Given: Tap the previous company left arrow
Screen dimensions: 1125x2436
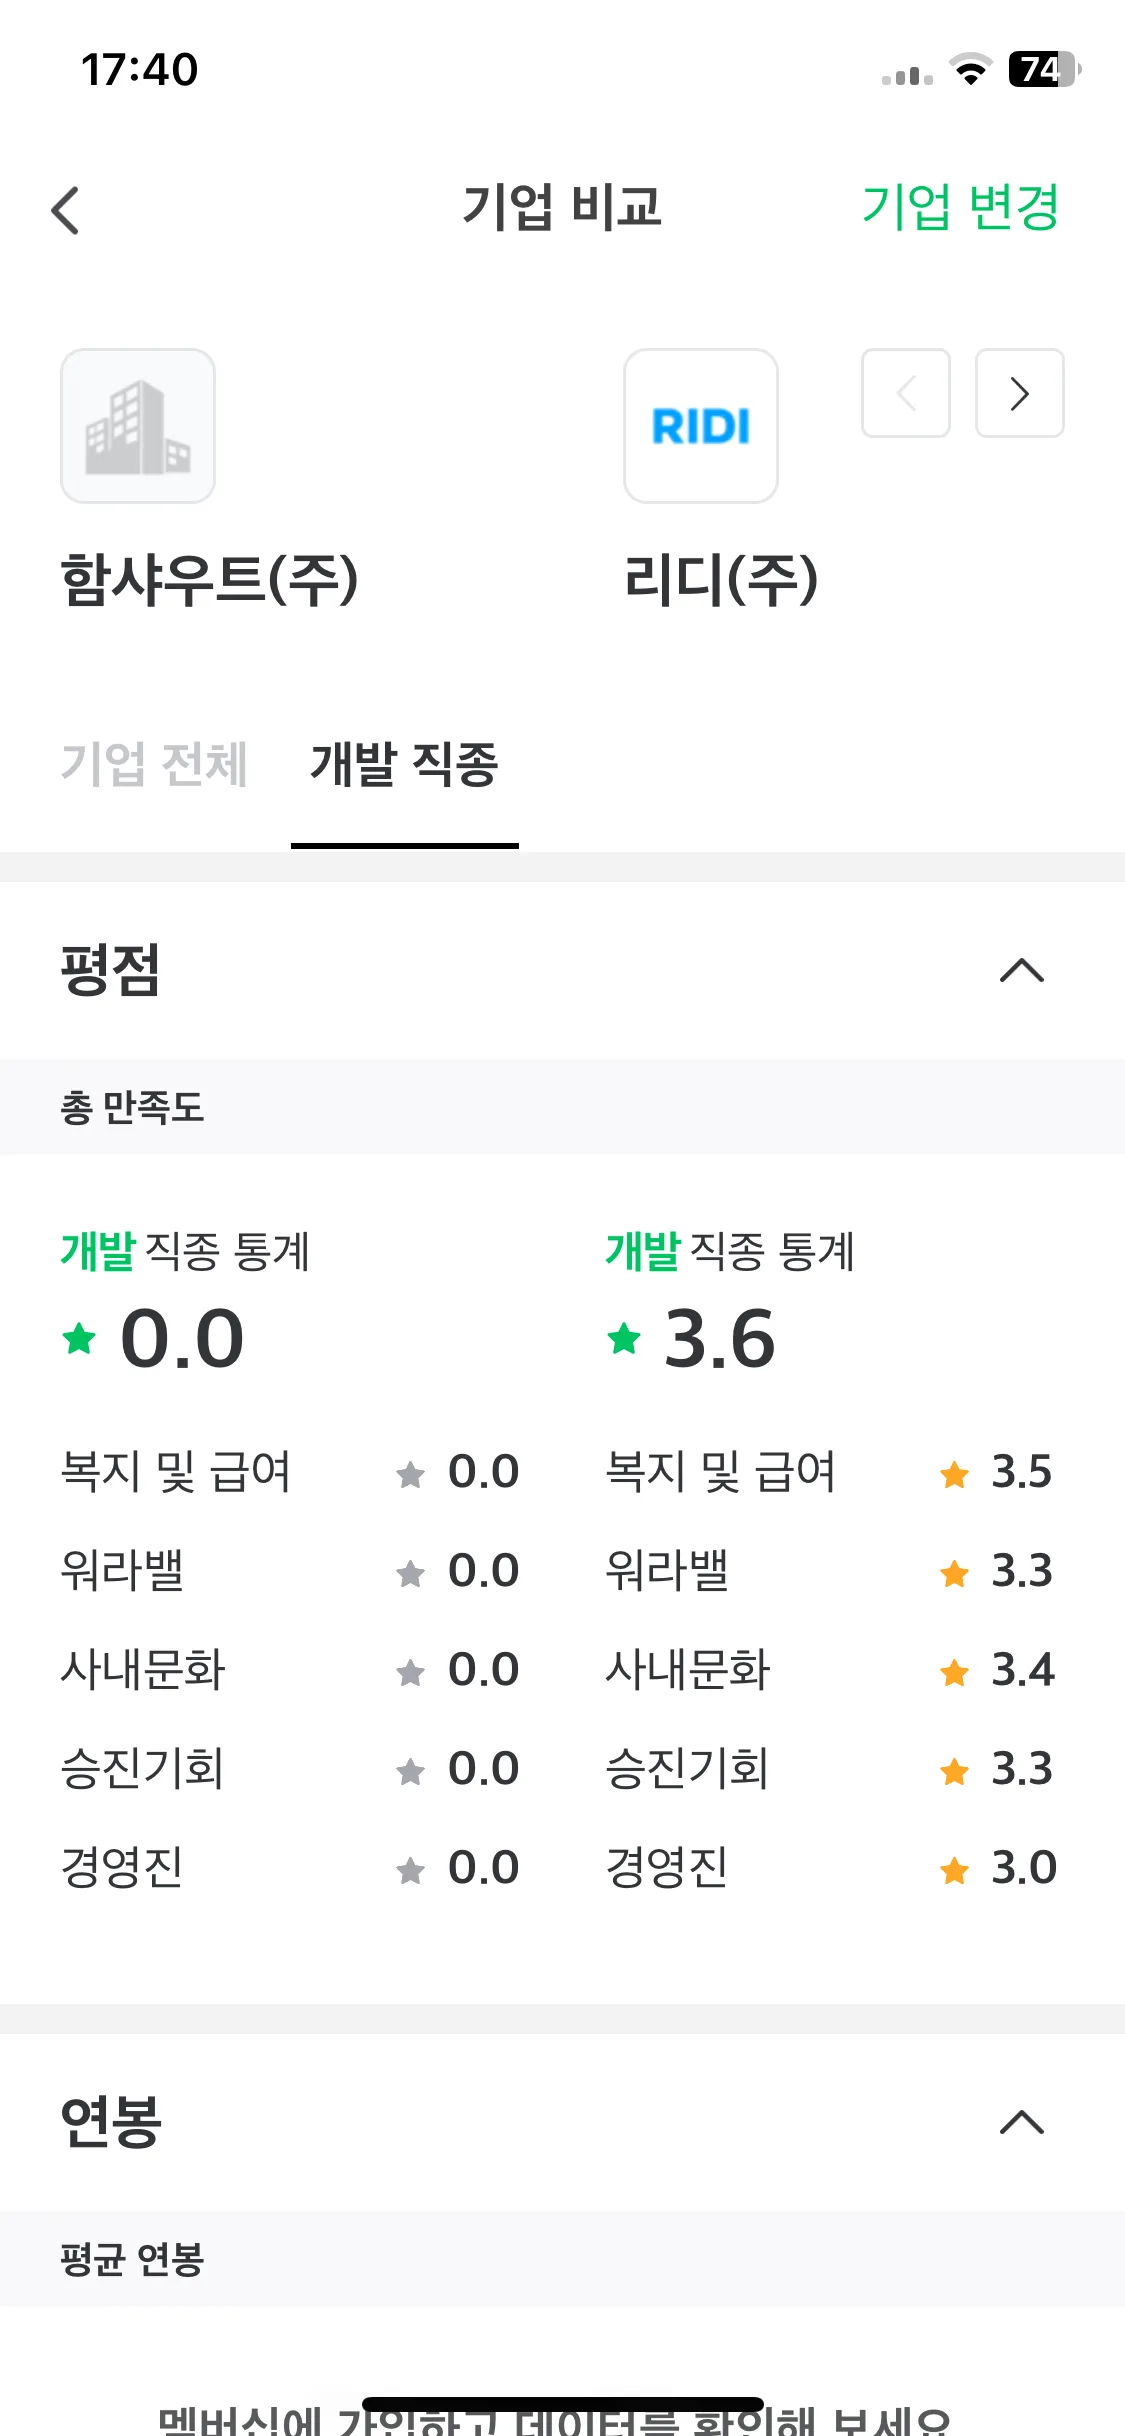Looking at the screenshot, I should (x=906, y=393).
